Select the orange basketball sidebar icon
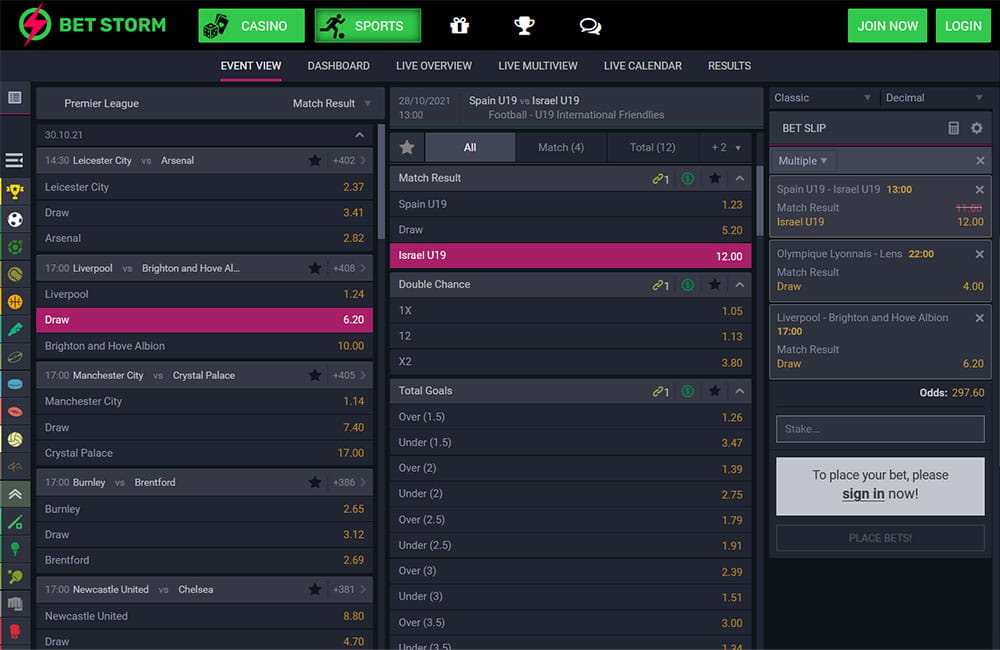Image resolution: width=1000 pixels, height=650 pixels. coord(15,302)
